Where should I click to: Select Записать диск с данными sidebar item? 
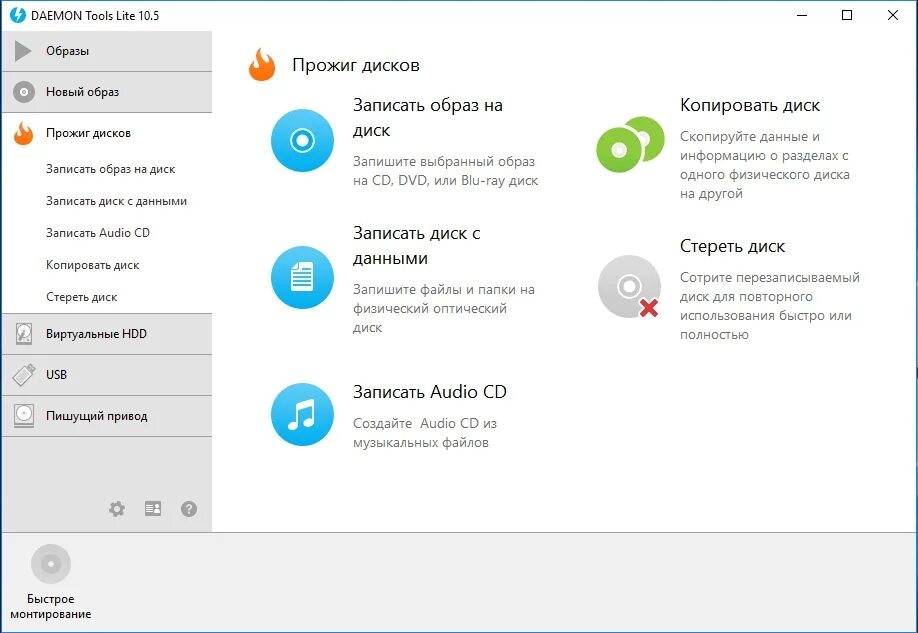point(116,201)
